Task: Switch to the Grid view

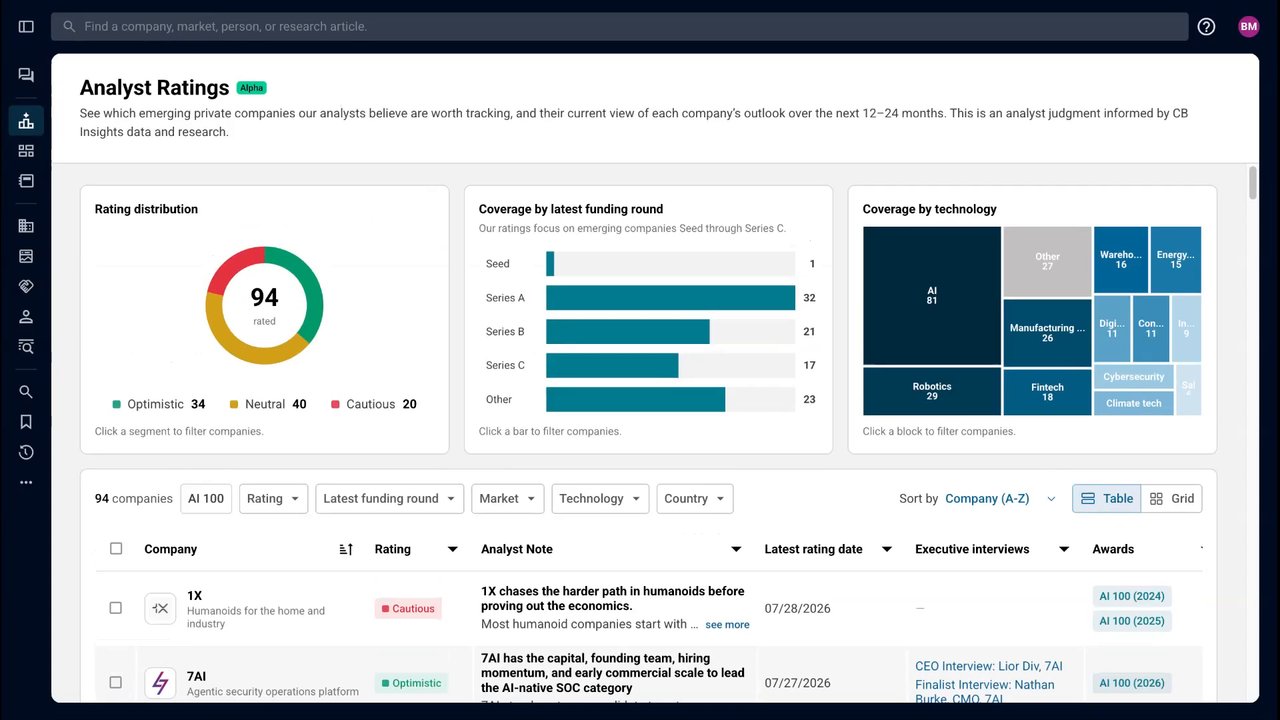Action: point(1172,499)
